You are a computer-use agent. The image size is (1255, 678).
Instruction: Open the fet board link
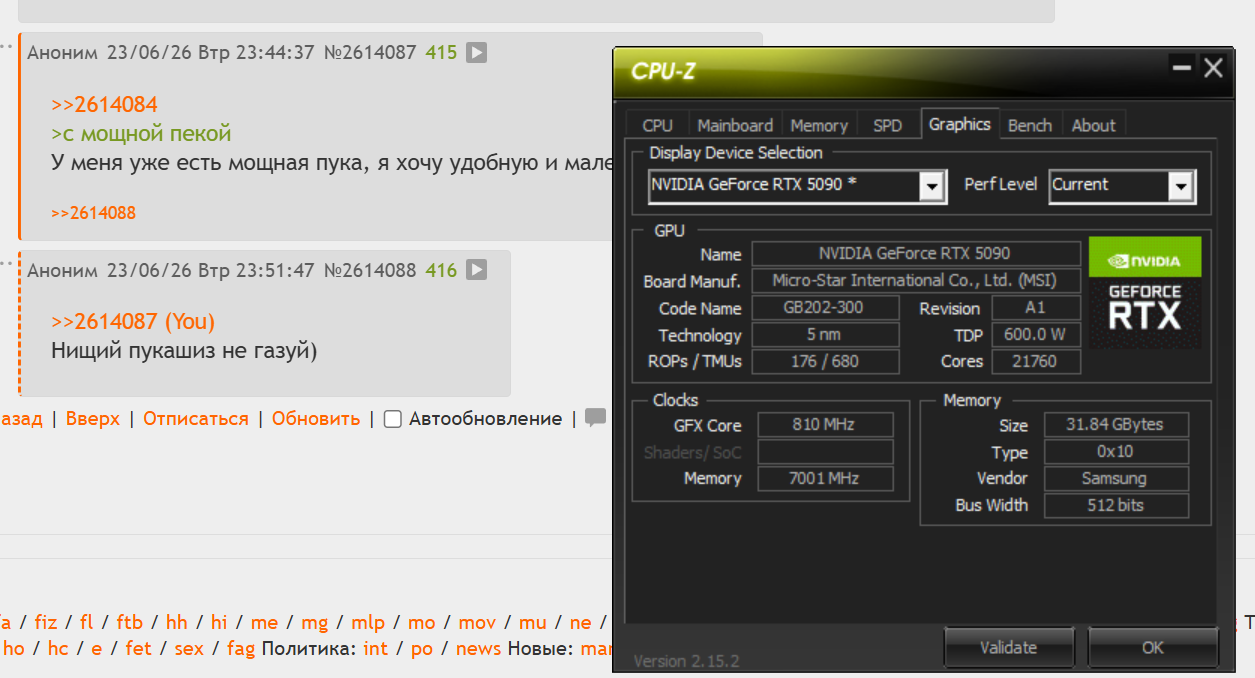point(139,649)
